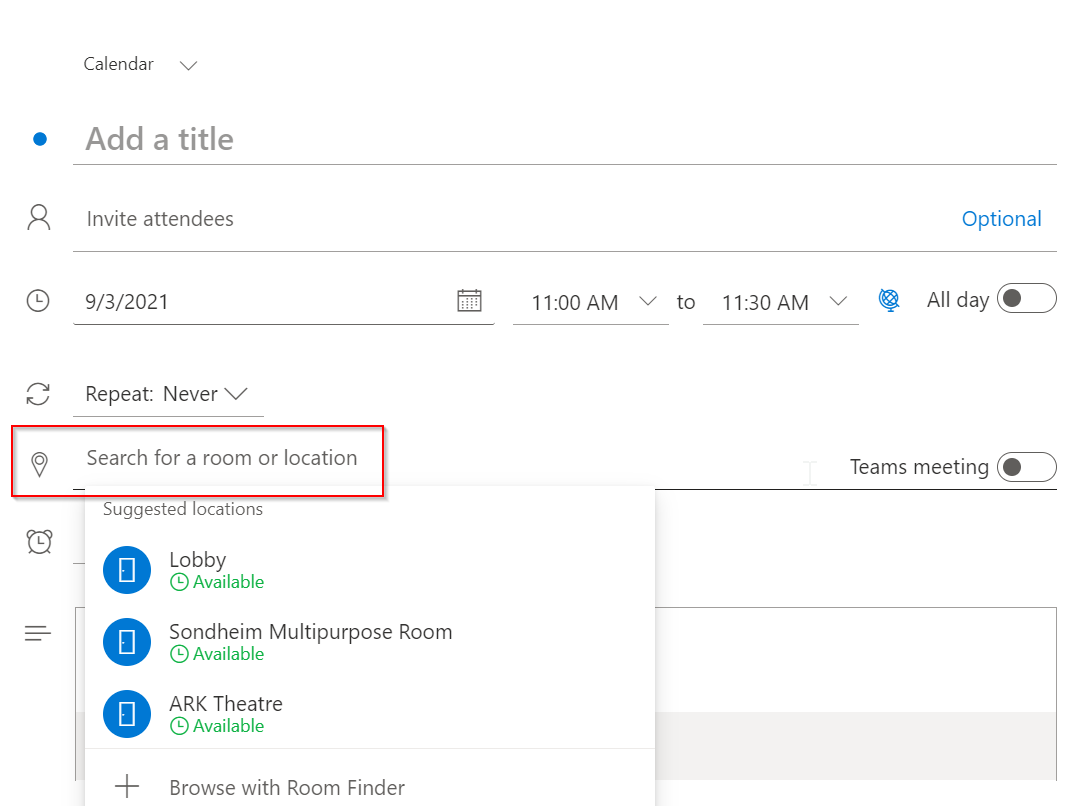Click the blue category dot beside title
Viewport: 1092px width, 806px height.
point(40,139)
